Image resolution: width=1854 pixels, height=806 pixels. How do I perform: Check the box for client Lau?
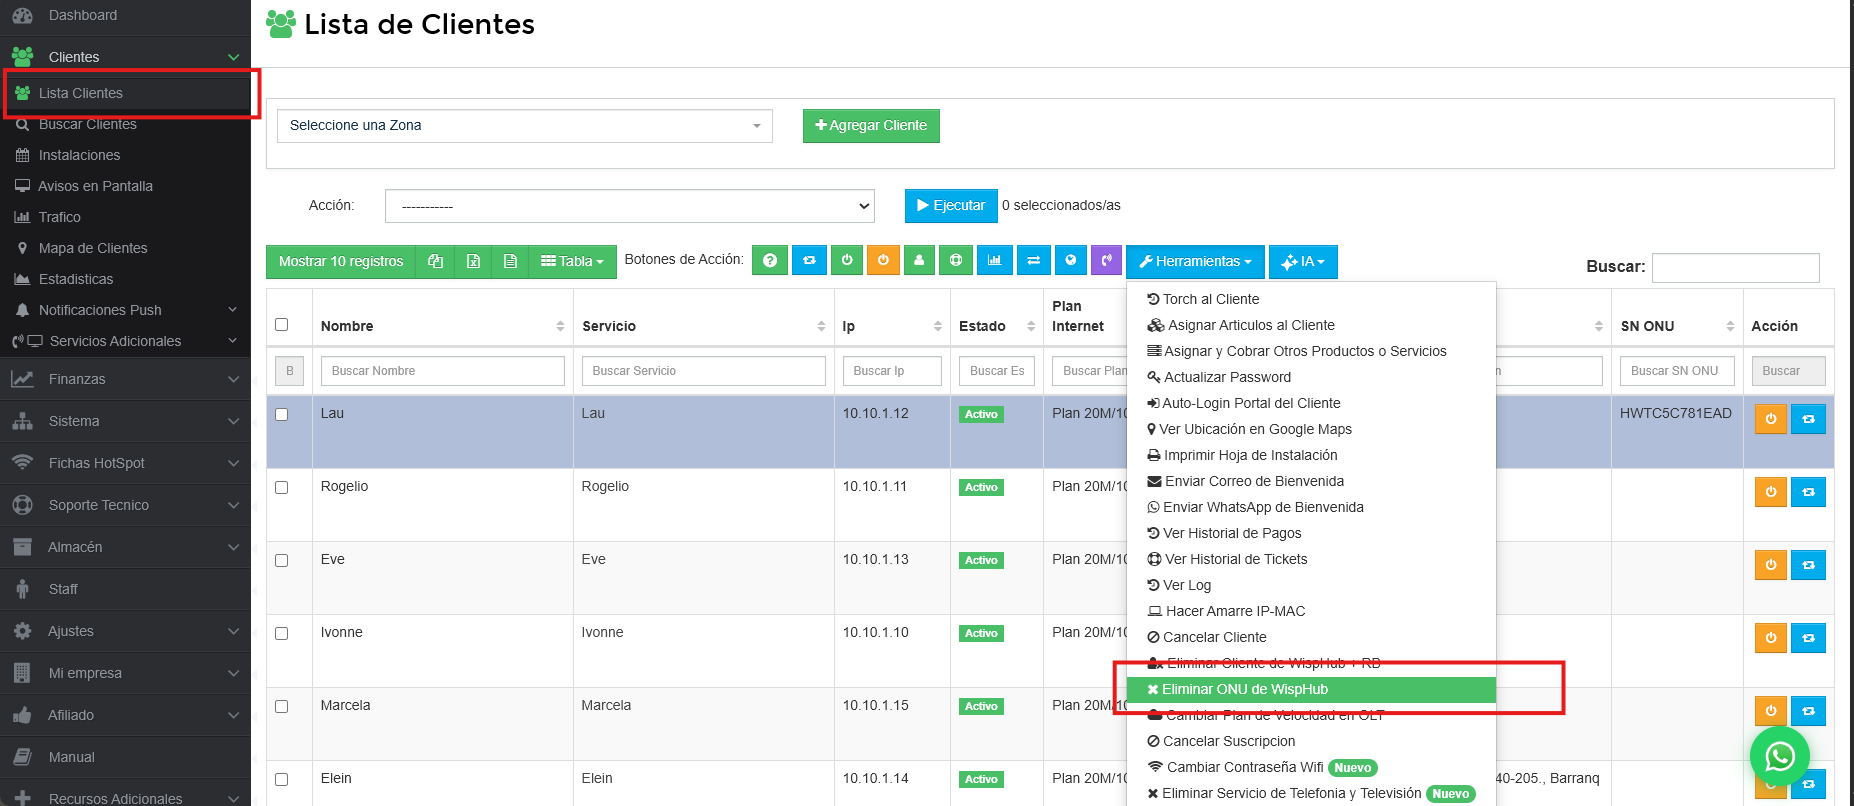281,414
